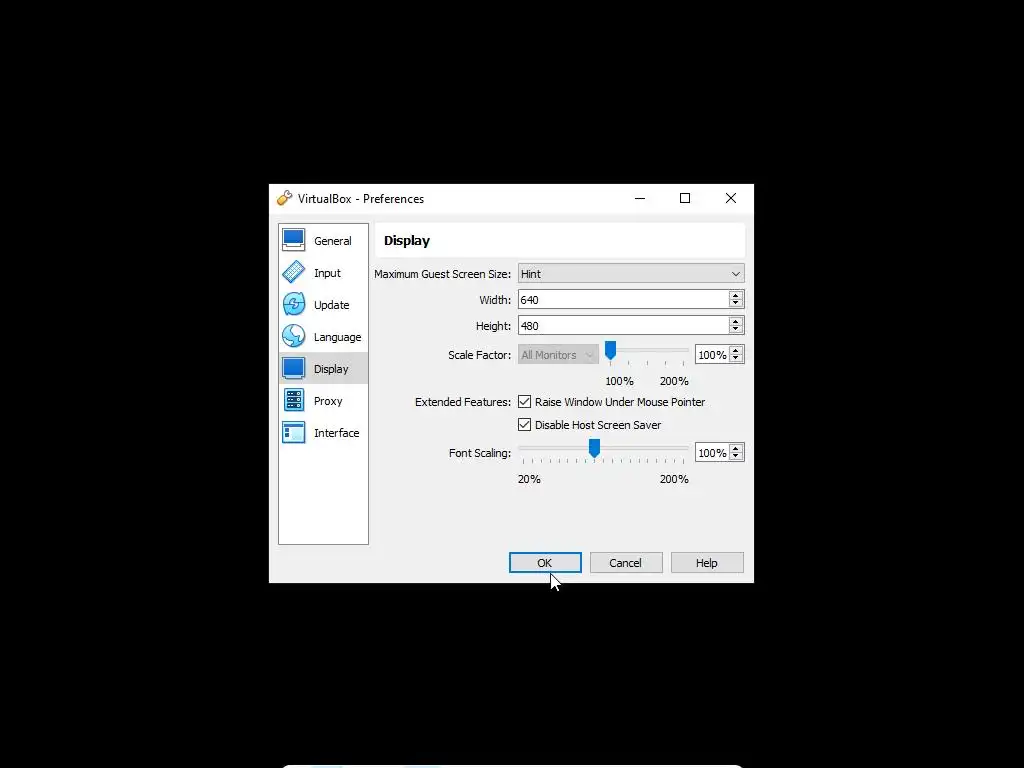Switch to the Language section label
Image resolution: width=1024 pixels, height=768 pixels.
pos(337,337)
